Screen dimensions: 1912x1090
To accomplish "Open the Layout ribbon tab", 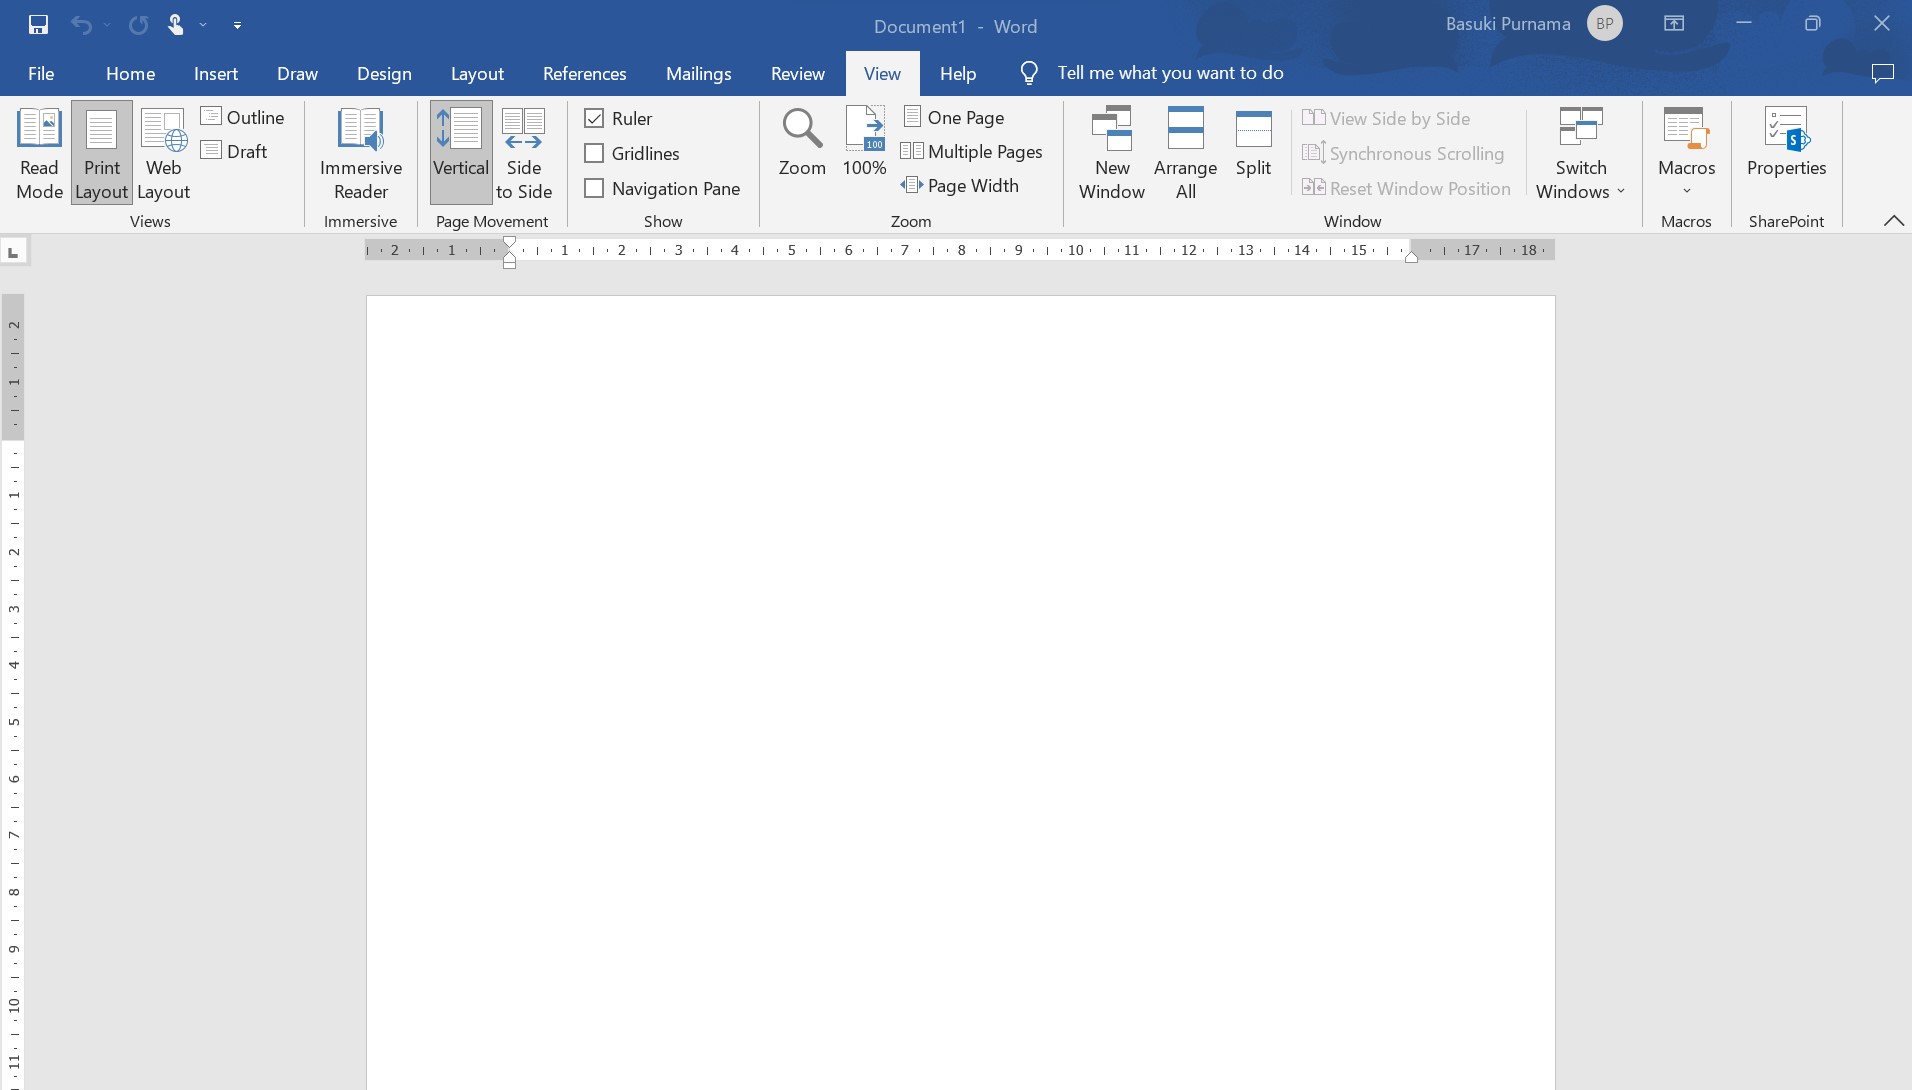I will point(477,74).
